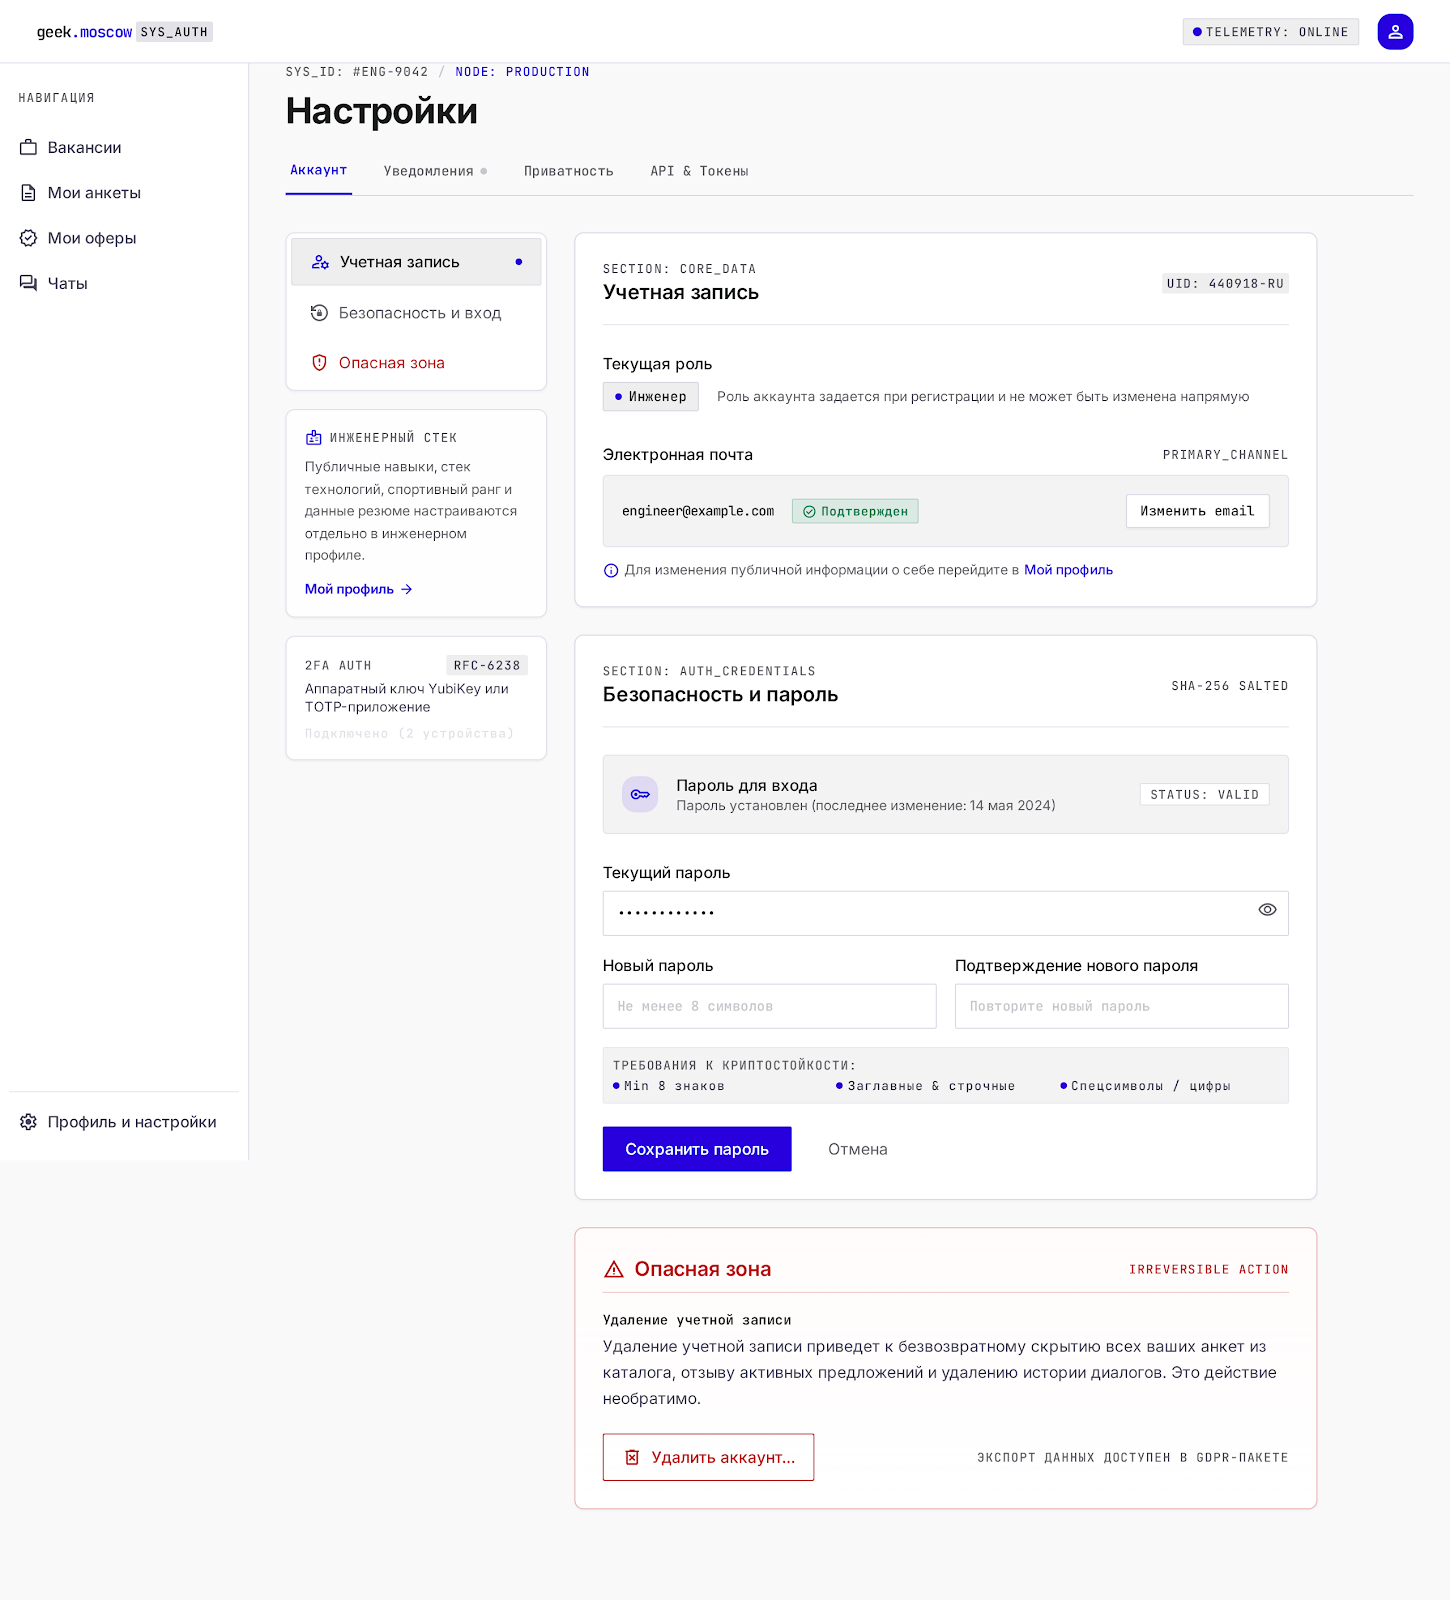The width and height of the screenshot is (1450, 1600).
Task: Click the Опасная зона shield icon
Action: coord(319,363)
